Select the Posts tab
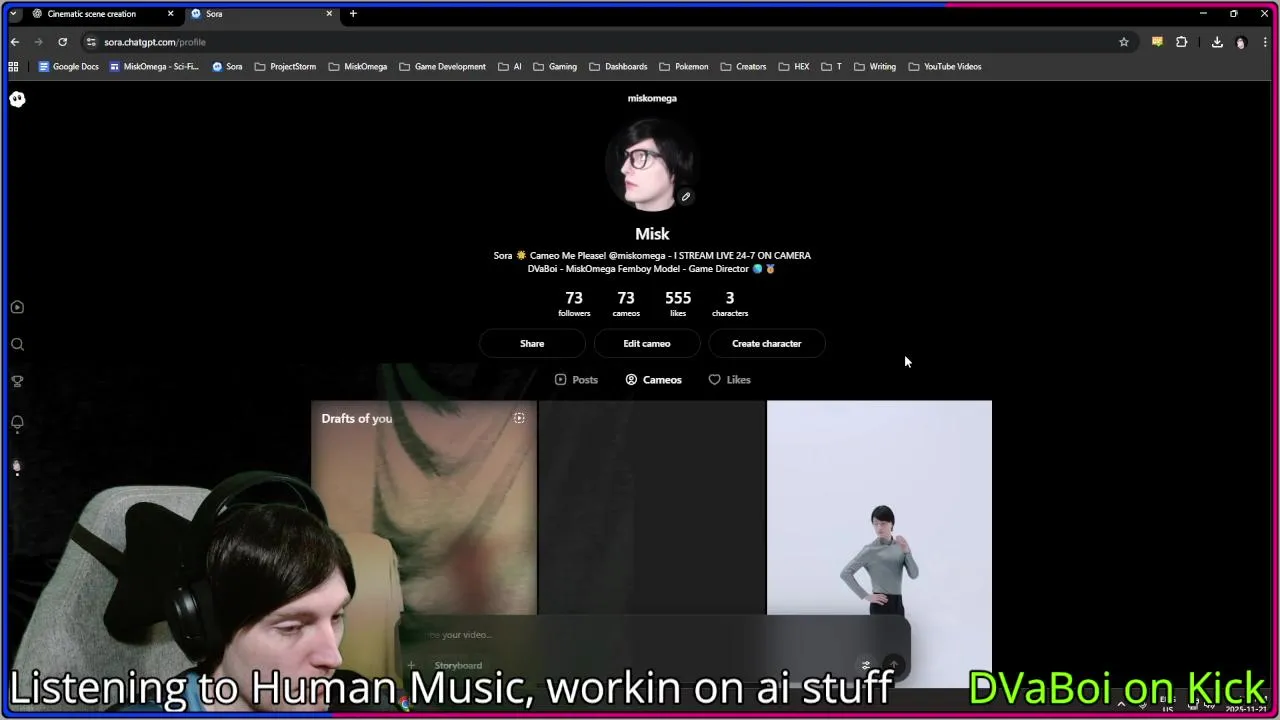1280x720 pixels. 576,380
